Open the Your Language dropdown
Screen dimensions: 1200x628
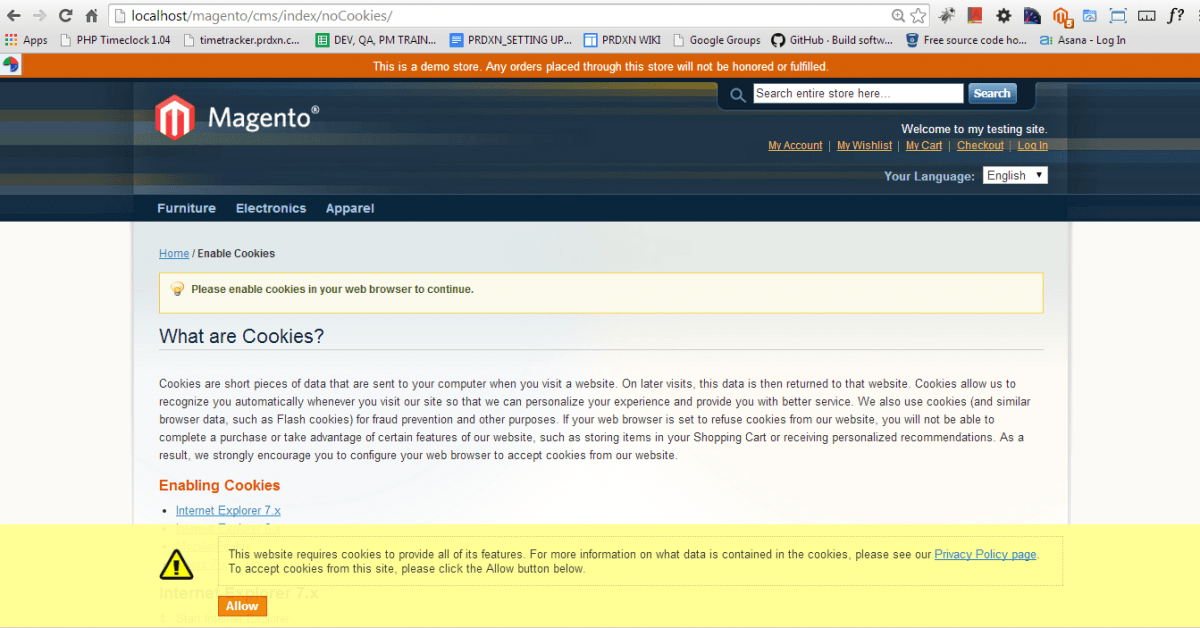point(1015,175)
